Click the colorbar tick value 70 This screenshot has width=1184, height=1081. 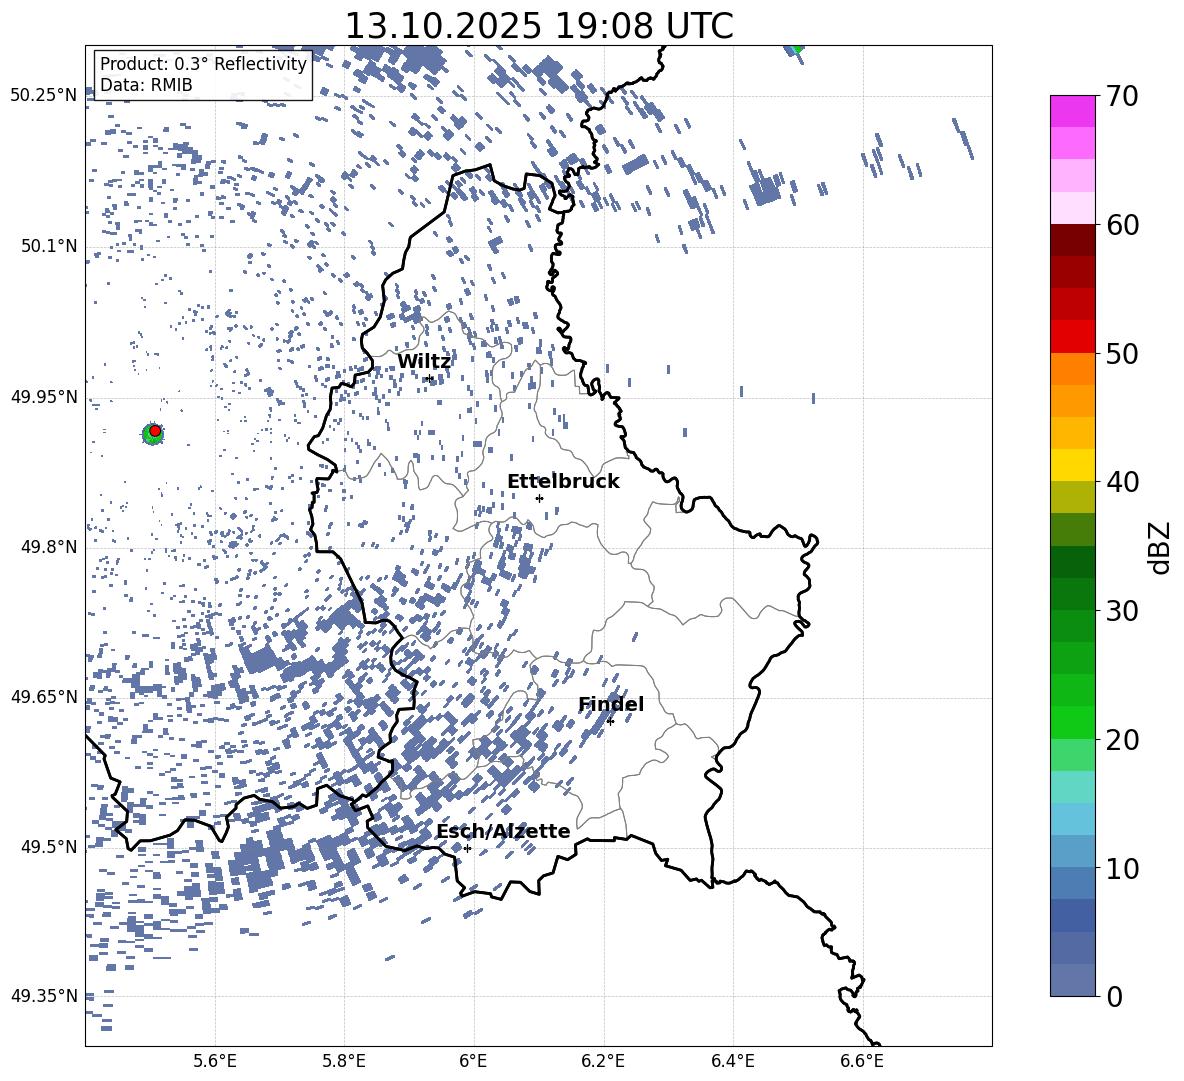tap(1122, 97)
